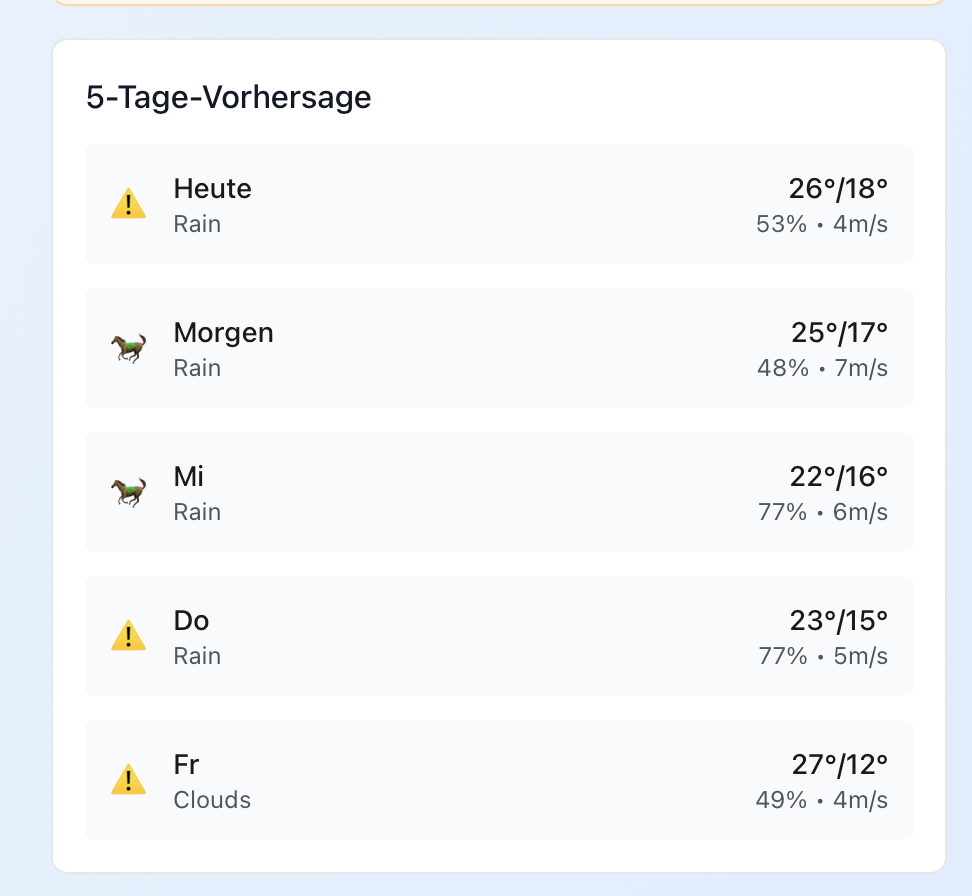Click the horse icon beside Mi
The height and width of the screenshot is (896, 972).
coord(128,493)
